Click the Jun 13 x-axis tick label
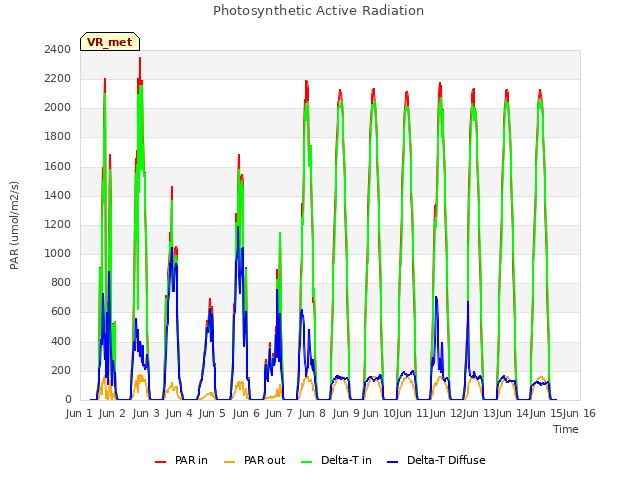Viewport: 640px width, 480px height. 479,413
